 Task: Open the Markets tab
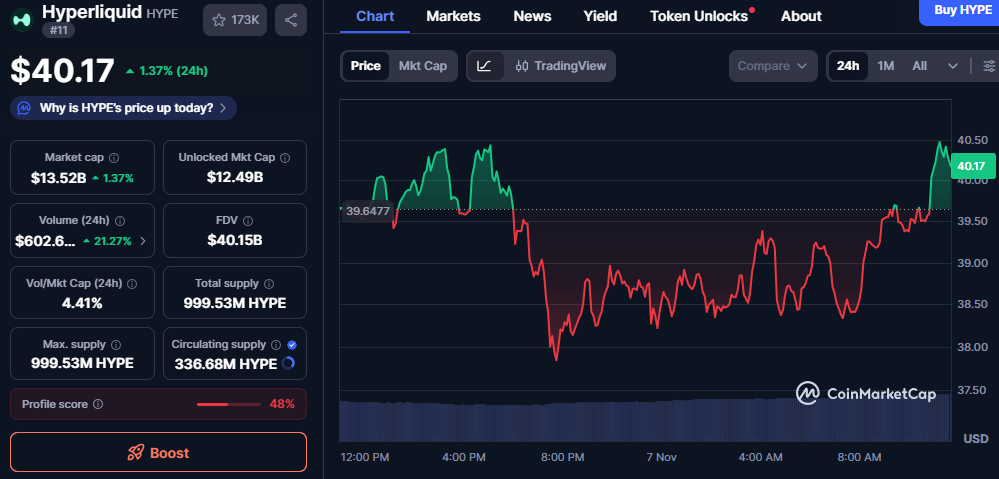pyautogui.click(x=453, y=16)
